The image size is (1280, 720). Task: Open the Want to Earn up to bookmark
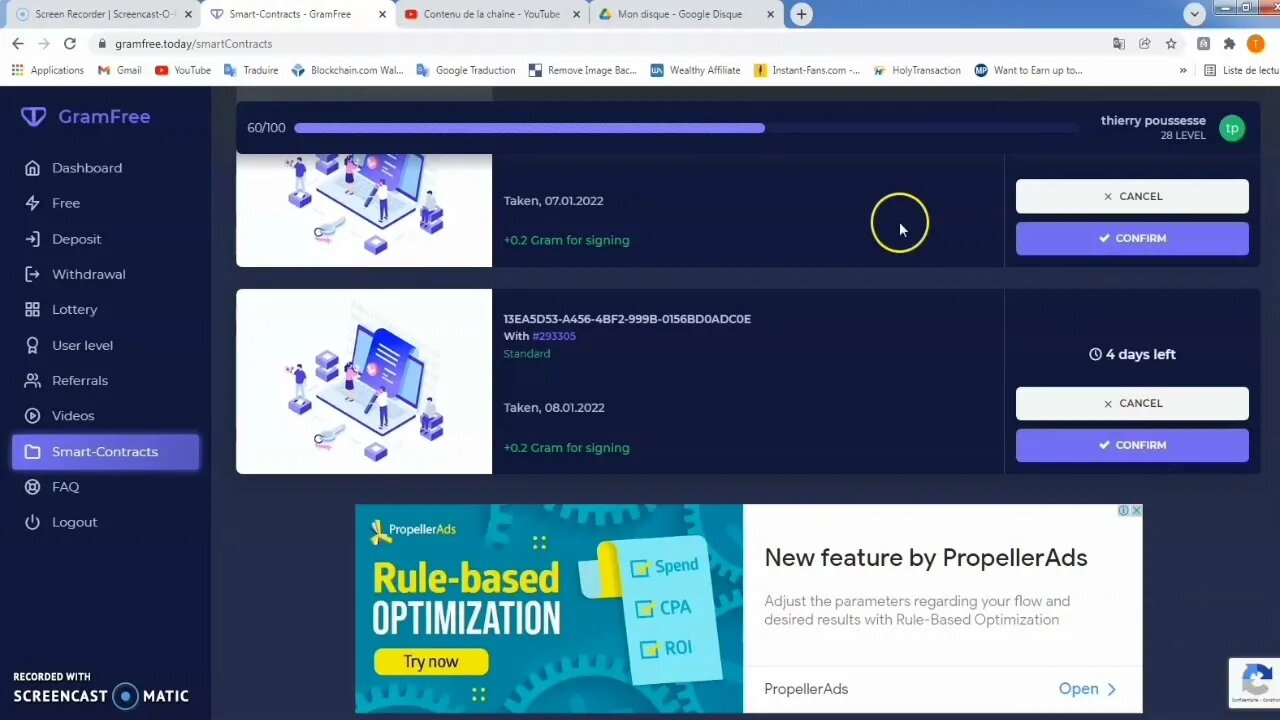(x=1028, y=70)
